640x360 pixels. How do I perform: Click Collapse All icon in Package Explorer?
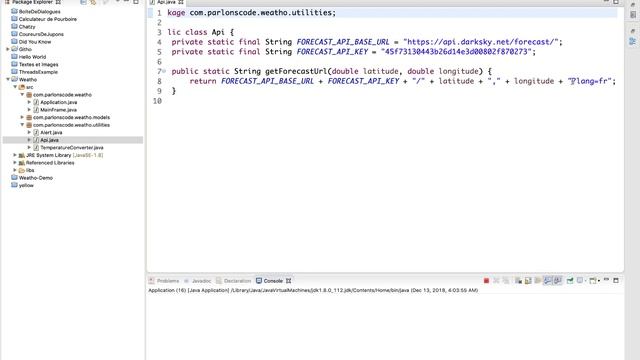click(x=83, y=2)
